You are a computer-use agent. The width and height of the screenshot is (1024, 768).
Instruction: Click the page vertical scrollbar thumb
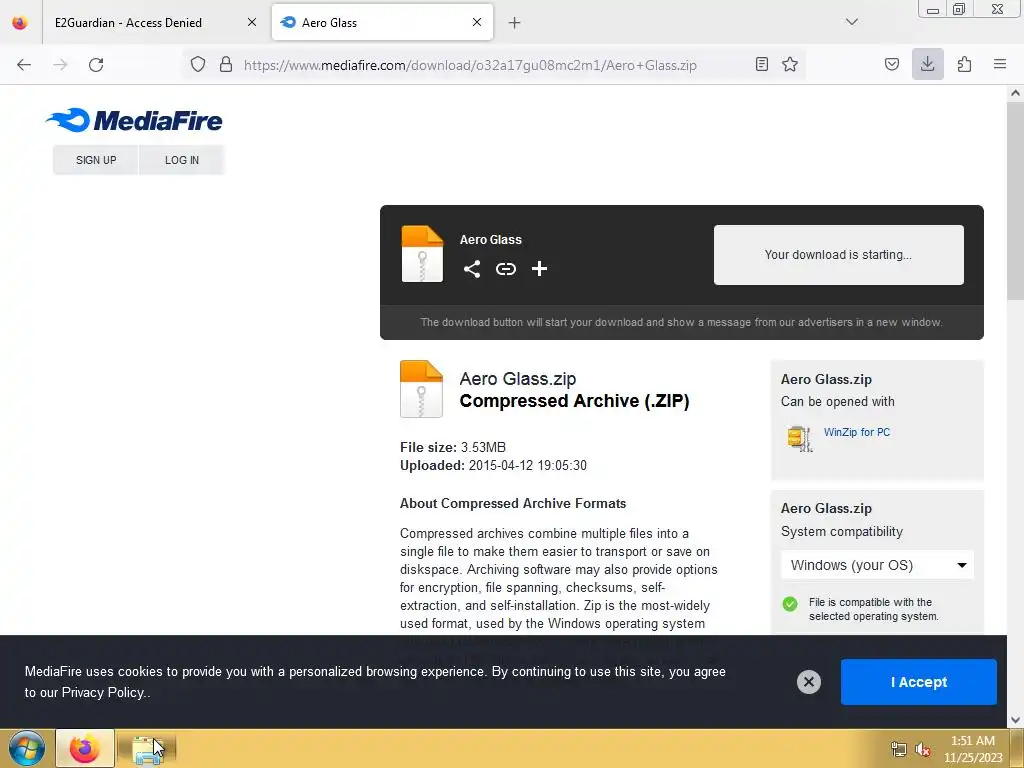[x=1015, y=202]
